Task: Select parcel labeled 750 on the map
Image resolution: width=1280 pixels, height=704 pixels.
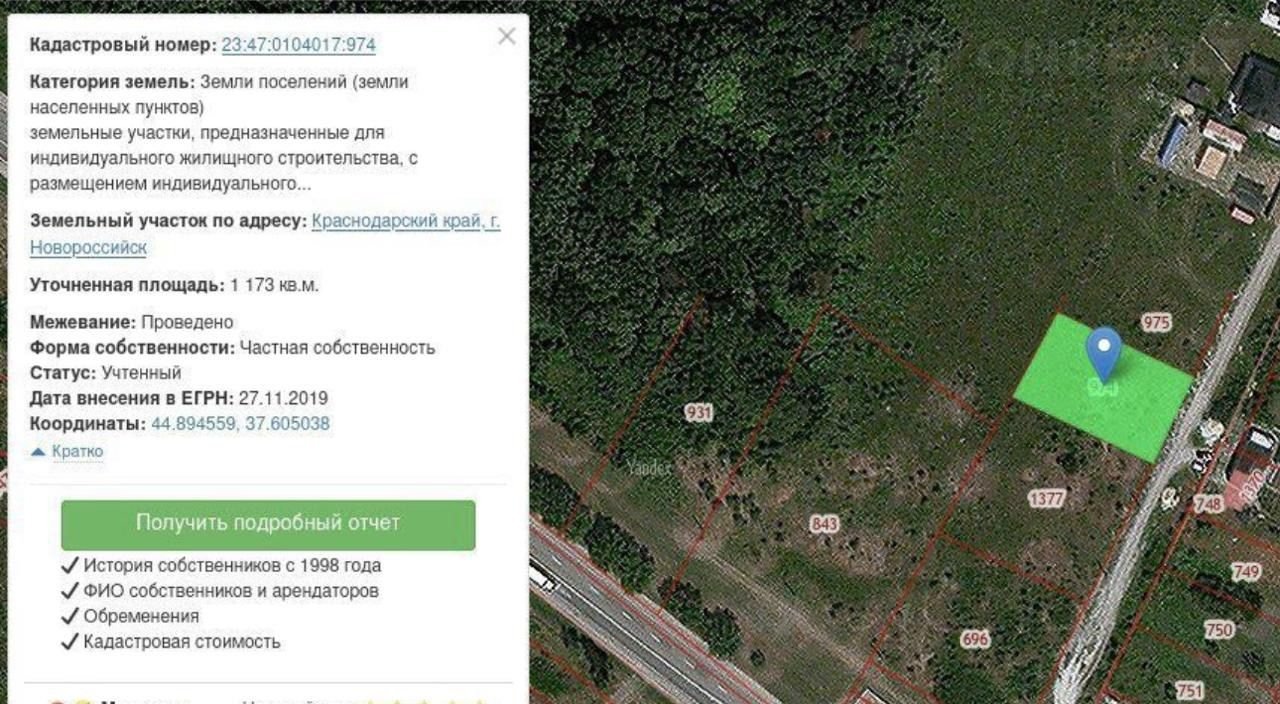Action: point(1219,629)
